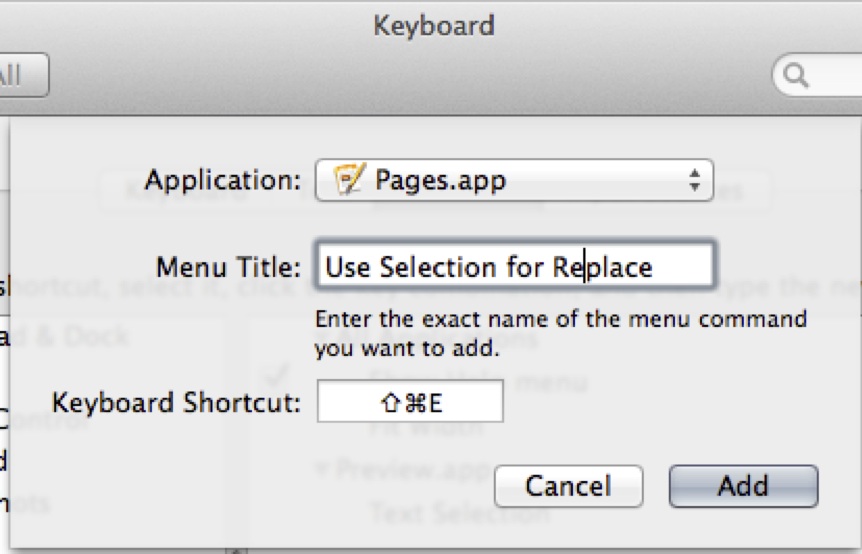Open the Pages.app application dropdown

[513, 181]
